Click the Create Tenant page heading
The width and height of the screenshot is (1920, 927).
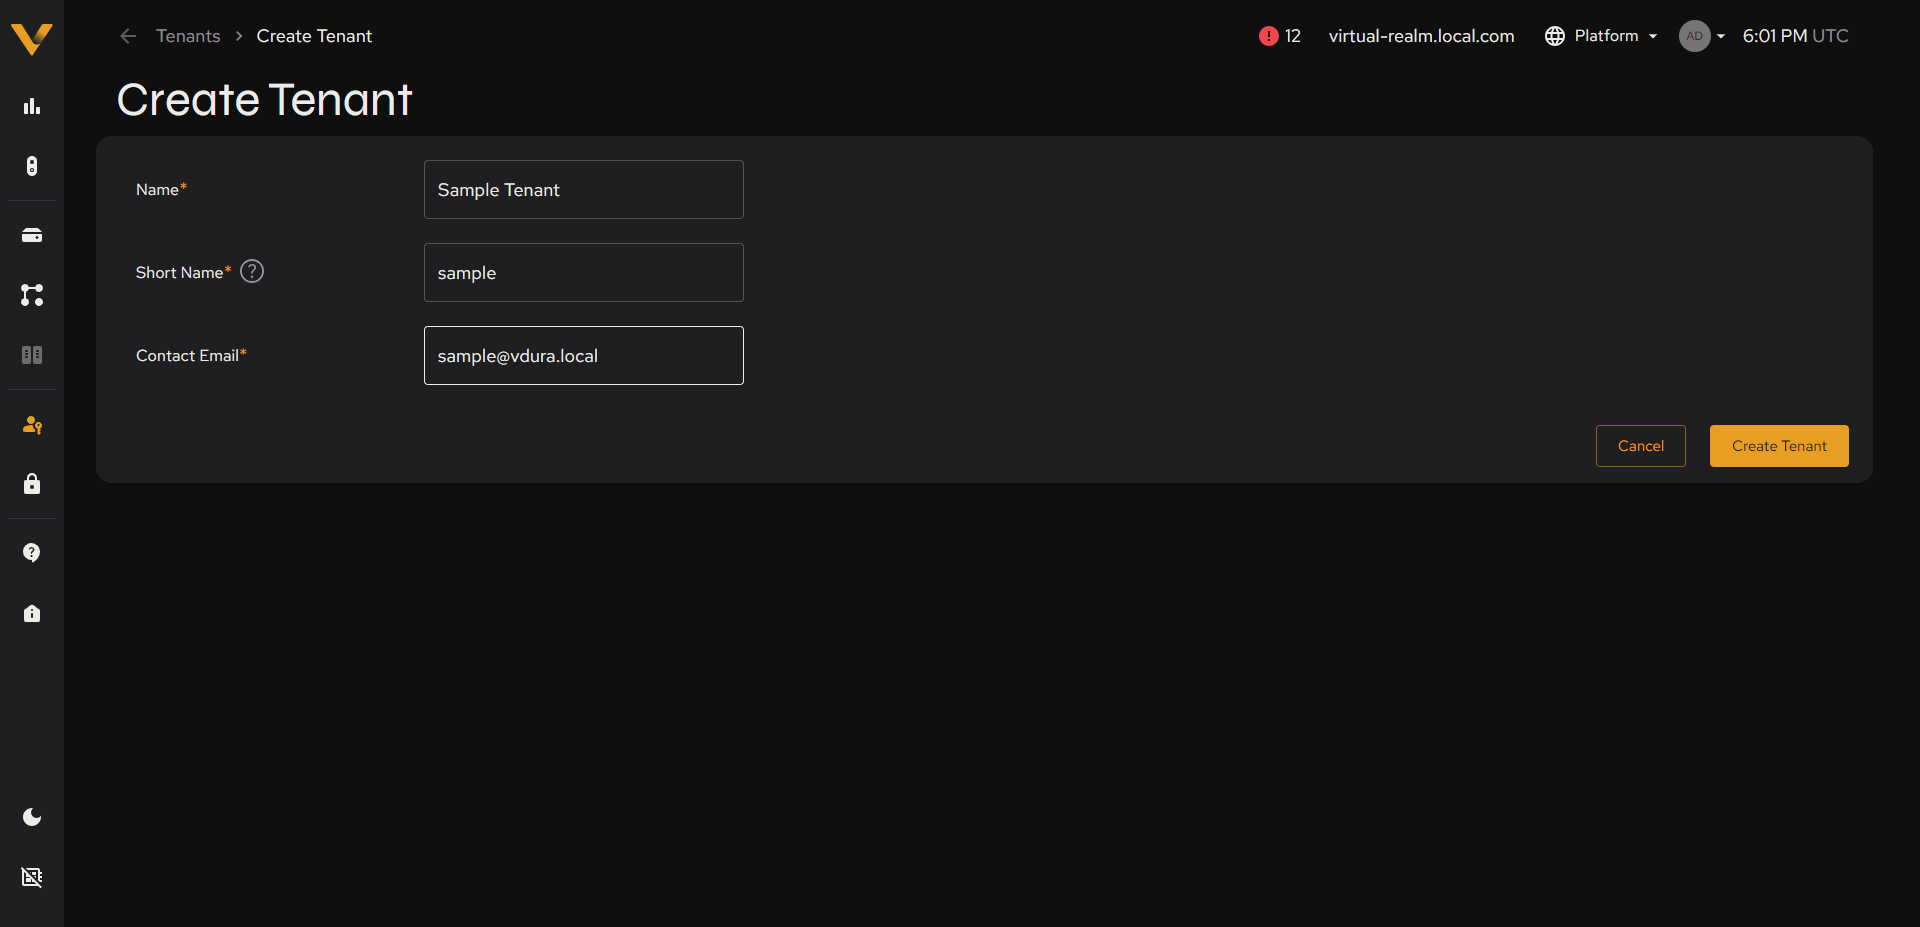point(264,100)
